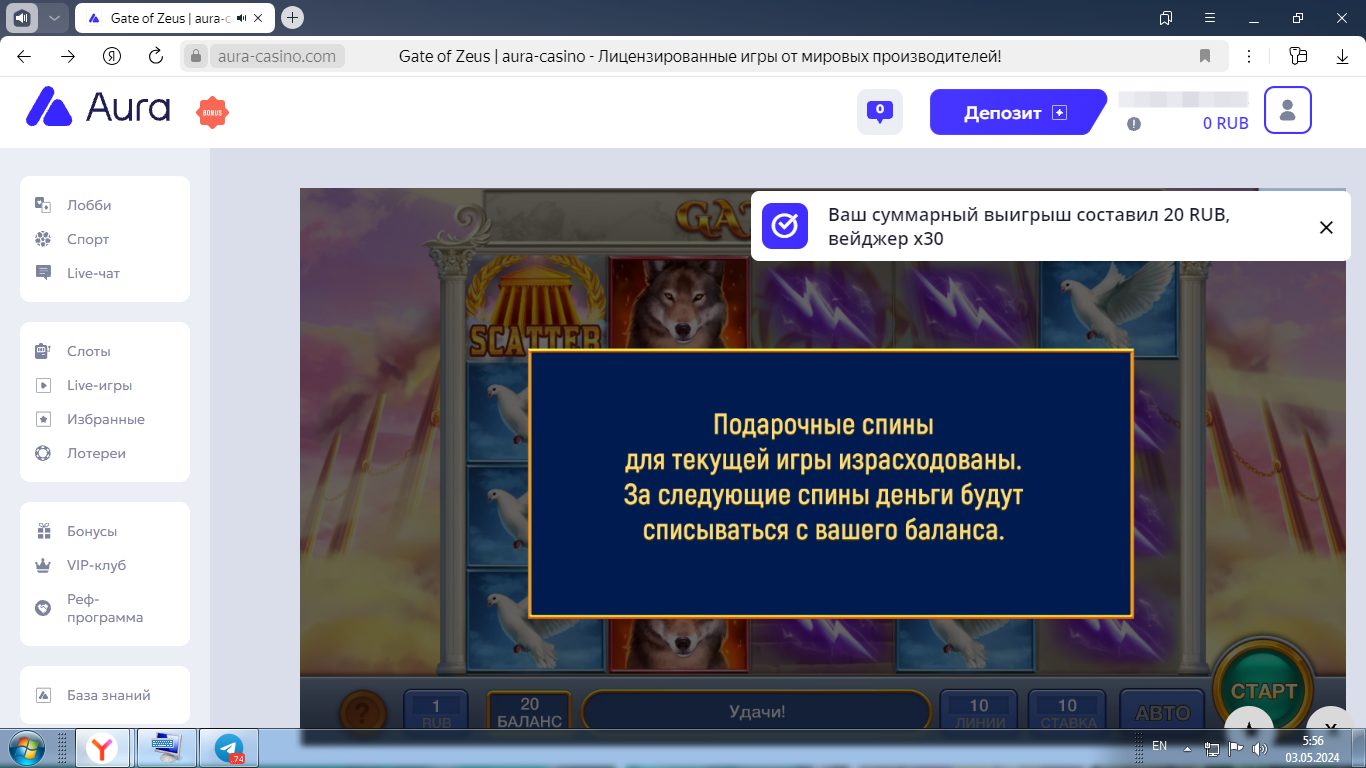Click the Yandex Browser taskbar icon

(x=101, y=748)
